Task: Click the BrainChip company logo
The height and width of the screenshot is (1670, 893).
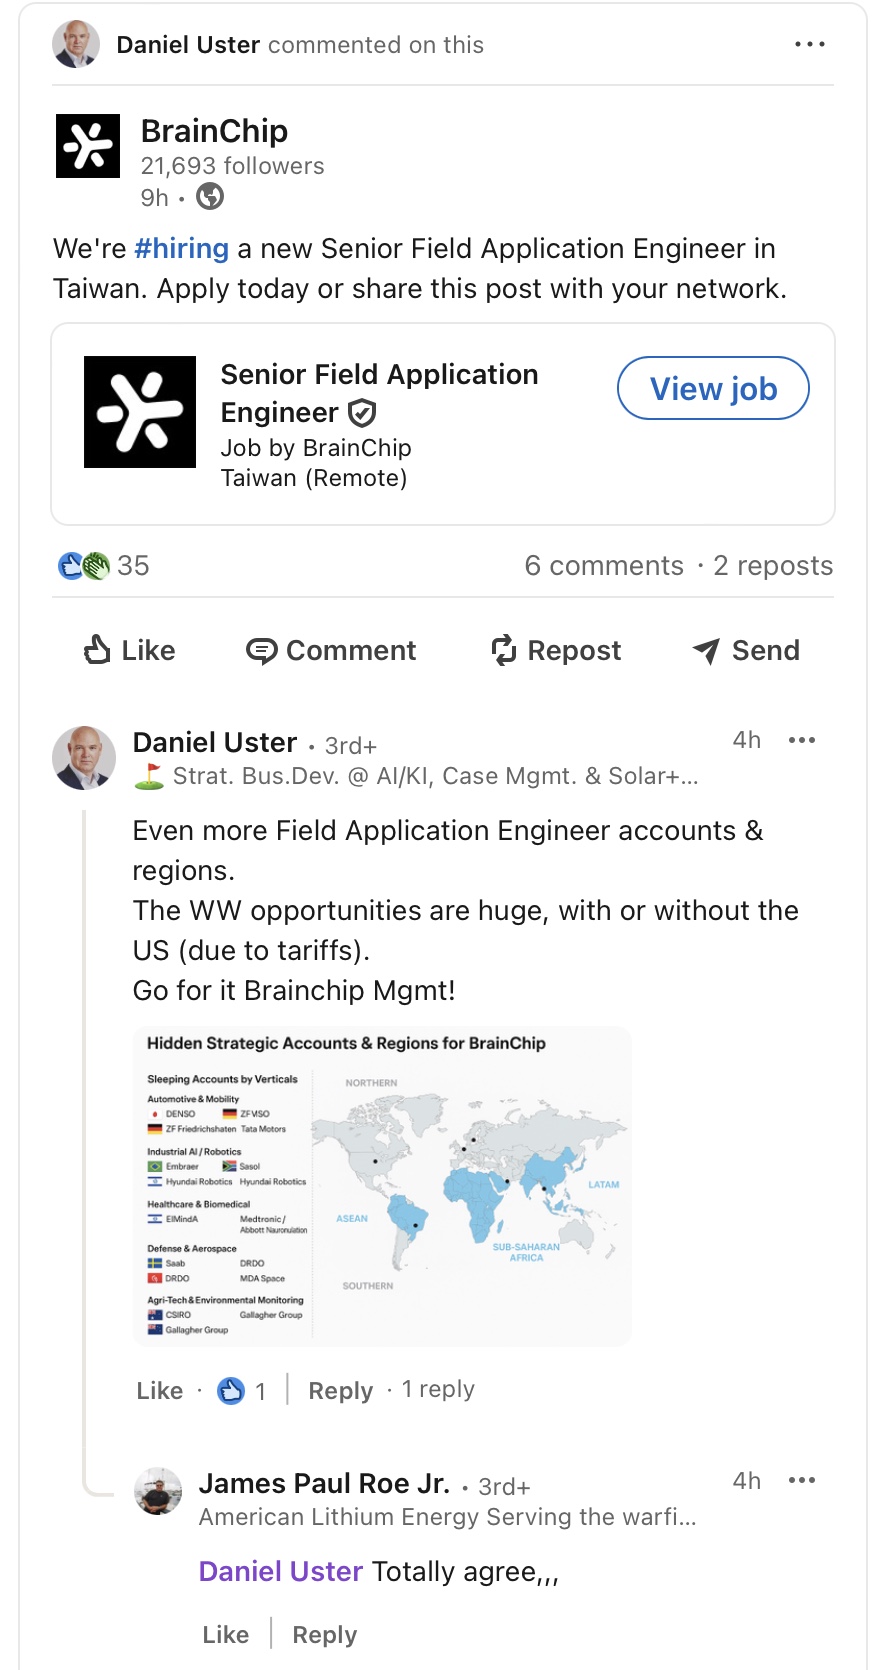Action: point(88,146)
